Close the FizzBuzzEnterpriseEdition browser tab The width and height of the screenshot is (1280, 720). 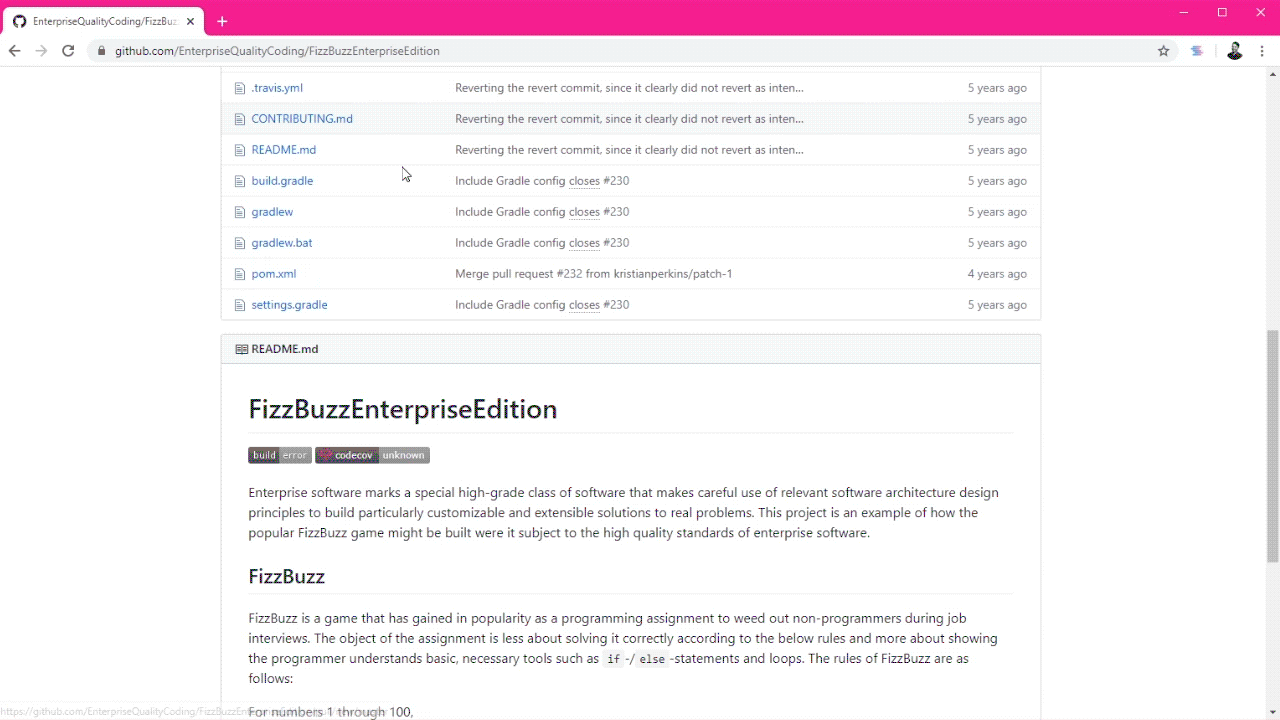click(190, 21)
